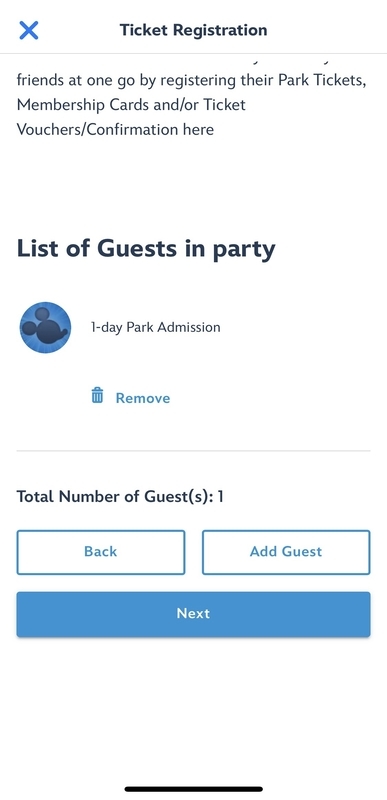Tap the iOS home indicator bar
Screen dimensions: 387x800
point(193,789)
